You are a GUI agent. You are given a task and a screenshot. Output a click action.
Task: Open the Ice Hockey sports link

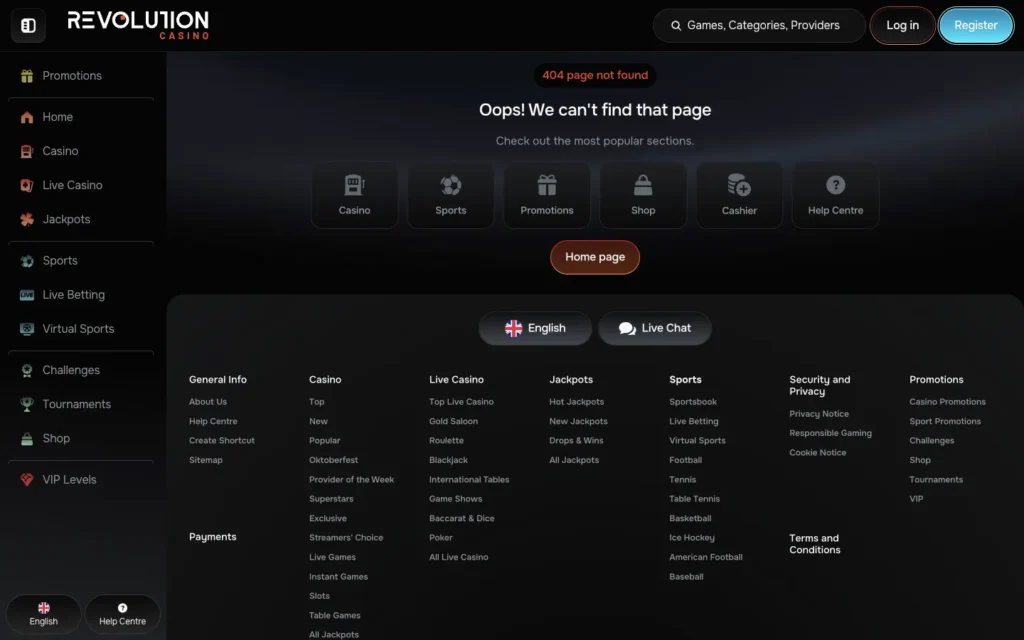[692, 537]
